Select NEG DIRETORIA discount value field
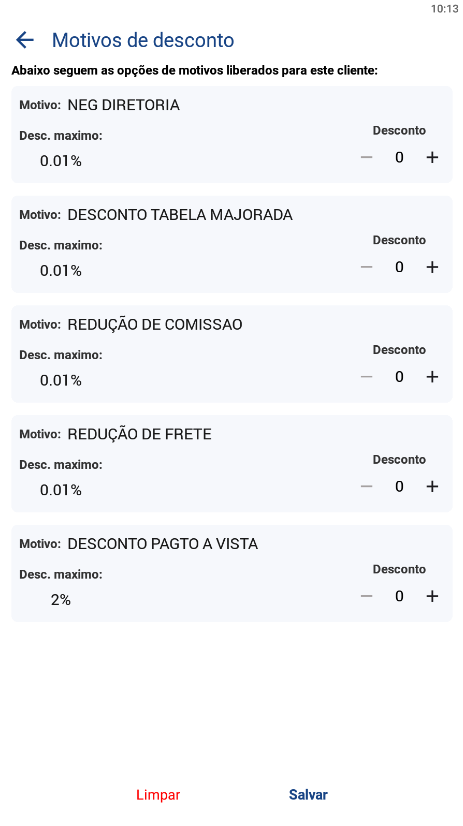 point(399,158)
